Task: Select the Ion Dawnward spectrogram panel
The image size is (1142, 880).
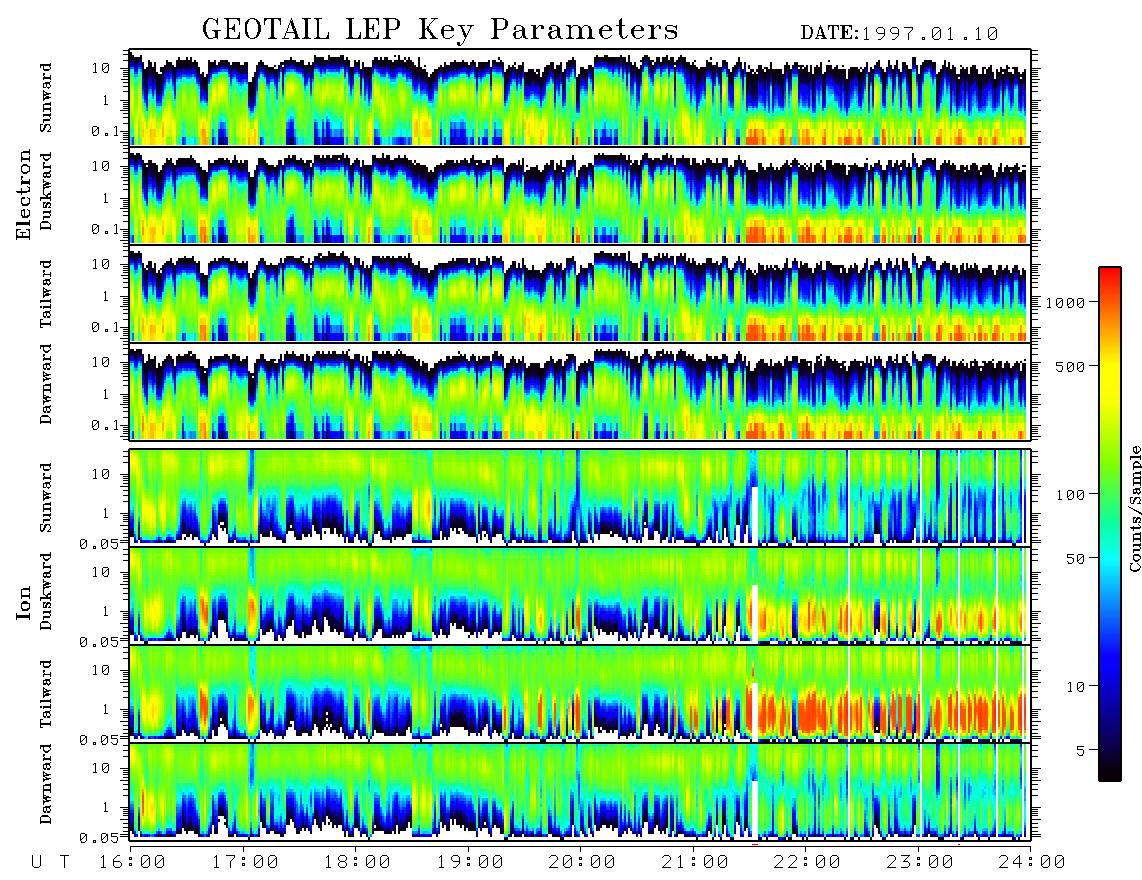Action: coord(580,792)
